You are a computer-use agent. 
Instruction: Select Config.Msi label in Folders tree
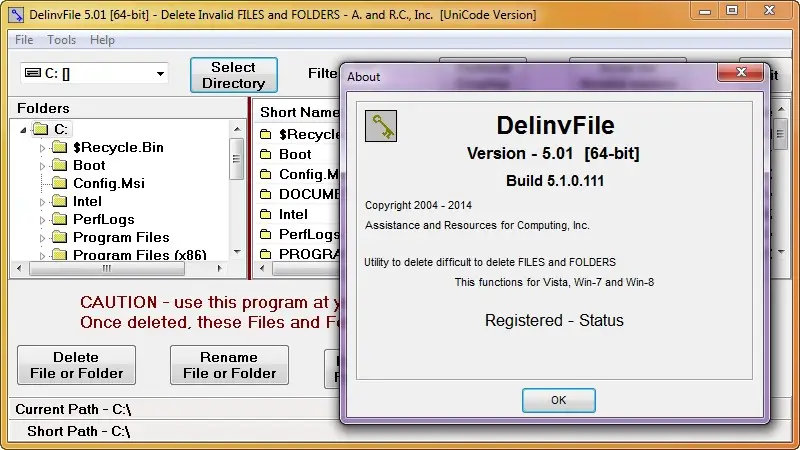(x=109, y=183)
